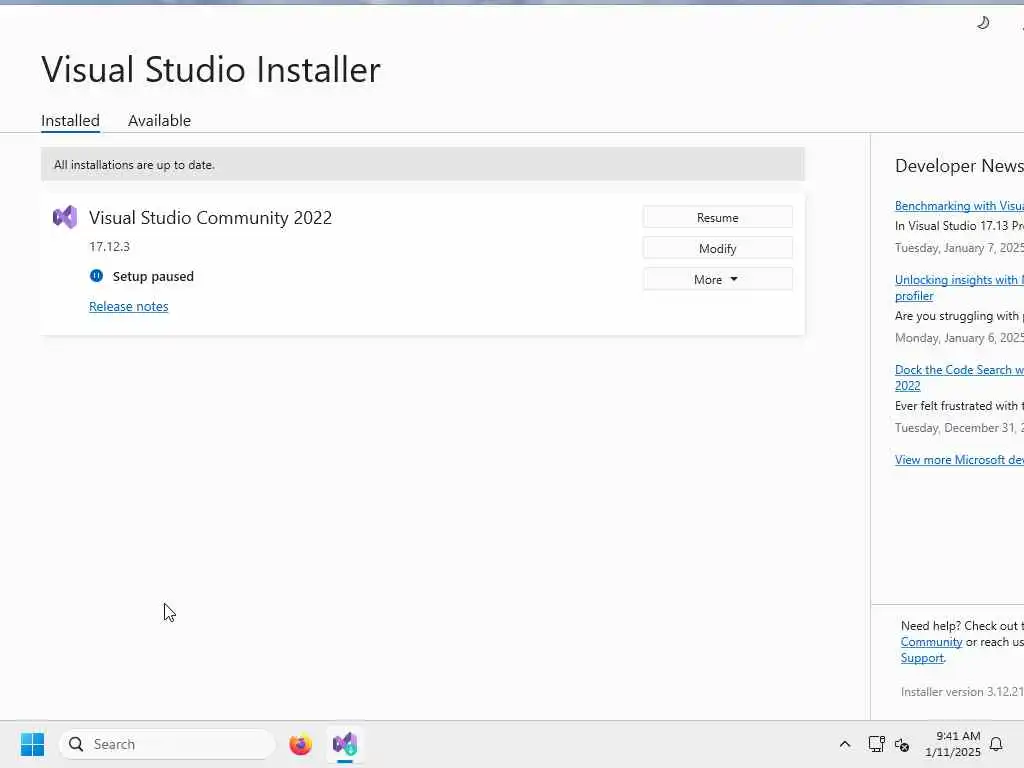The width and height of the screenshot is (1024, 768).
Task: Switch to the Available tab
Action: click(159, 121)
